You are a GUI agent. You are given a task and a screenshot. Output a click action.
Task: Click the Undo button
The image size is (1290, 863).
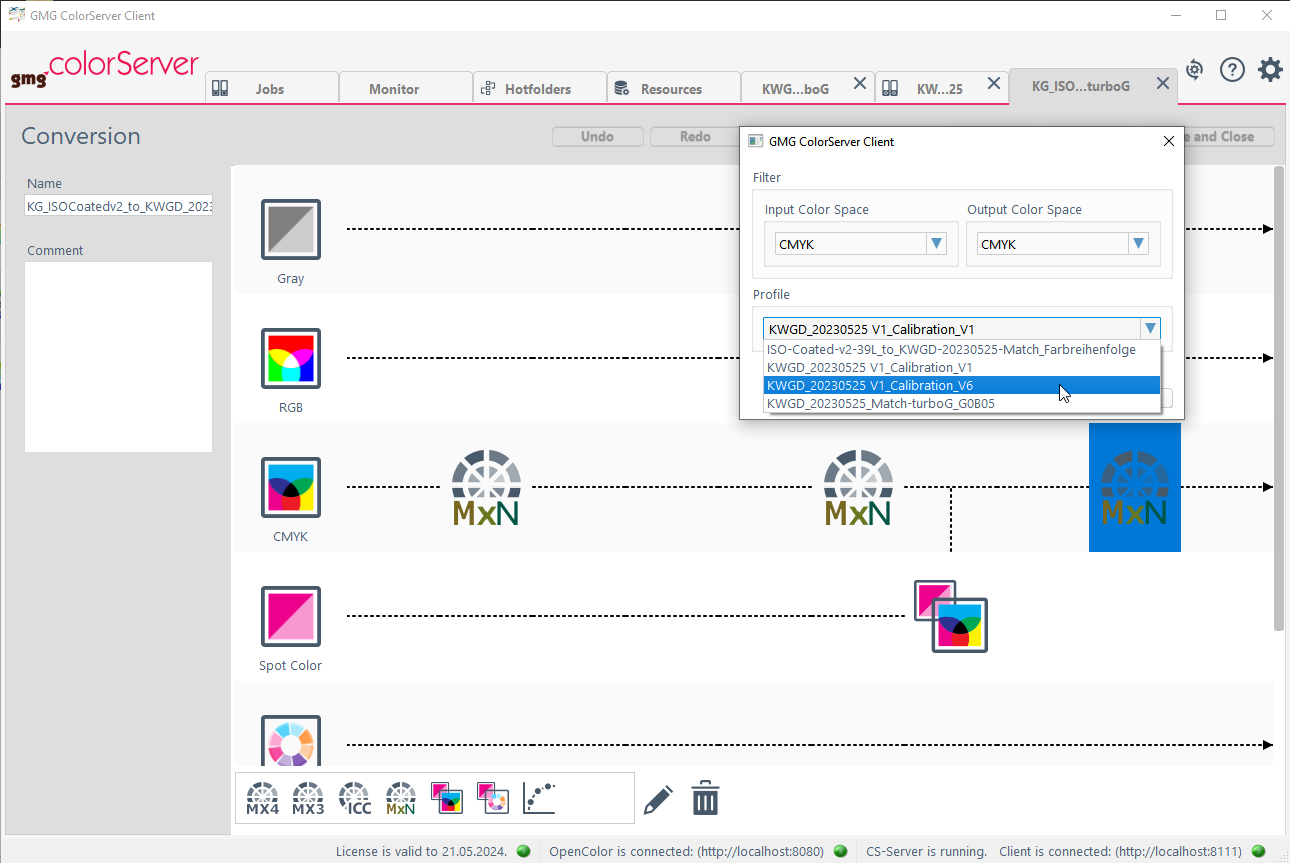[x=598, y=137]
